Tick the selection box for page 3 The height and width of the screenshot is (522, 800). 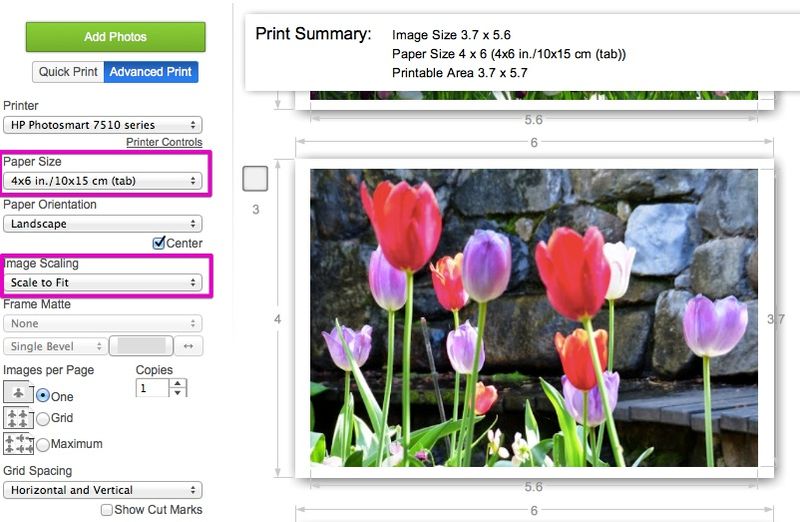tap(255, 179)
